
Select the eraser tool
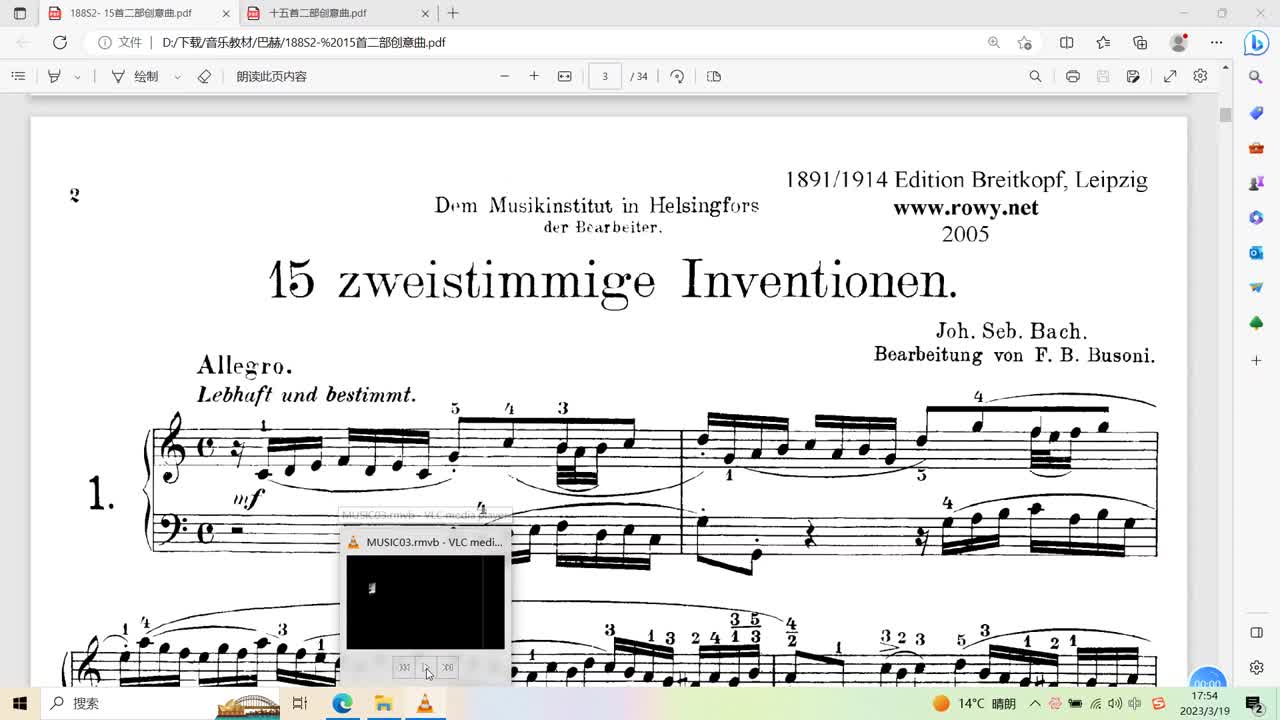click(204, 76)
